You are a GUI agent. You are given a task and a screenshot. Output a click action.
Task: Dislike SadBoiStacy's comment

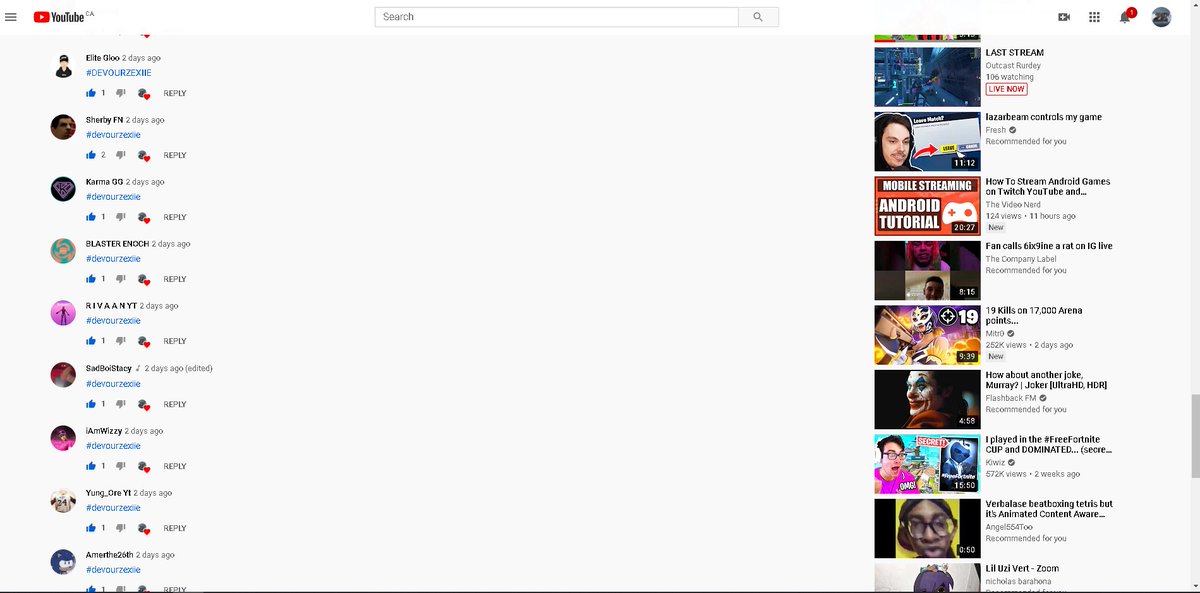click(x=120, y=404)
